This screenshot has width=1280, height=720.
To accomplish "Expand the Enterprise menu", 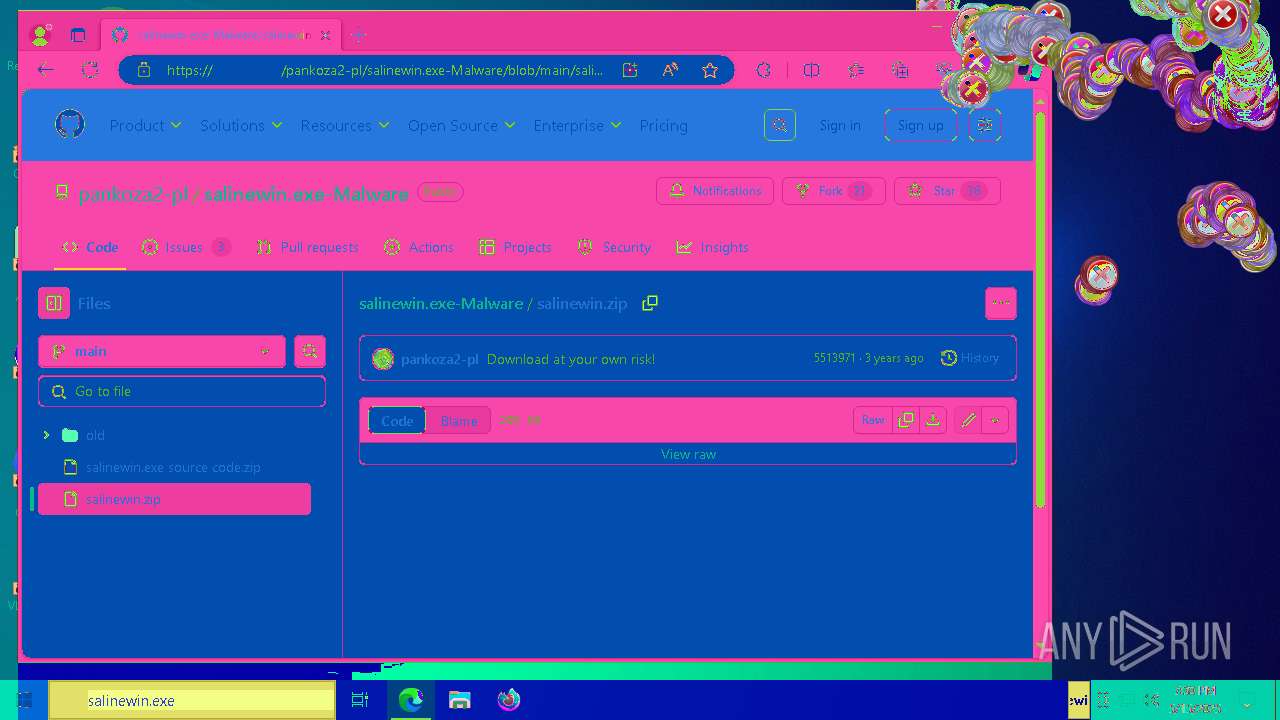I will (577, 125).
